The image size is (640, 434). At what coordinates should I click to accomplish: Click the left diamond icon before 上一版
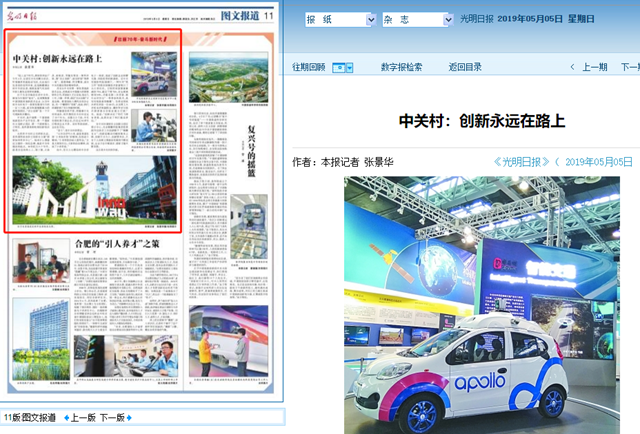[67, 417]
